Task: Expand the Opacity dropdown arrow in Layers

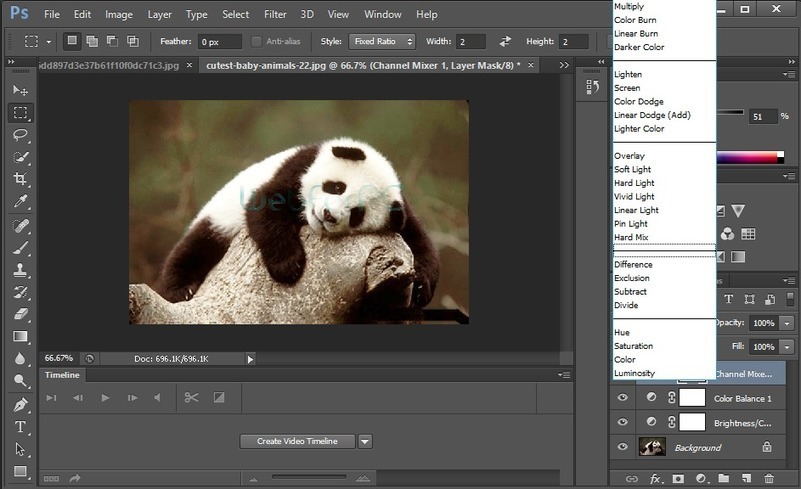Action: pyautogui.click(x=787, y=324)
